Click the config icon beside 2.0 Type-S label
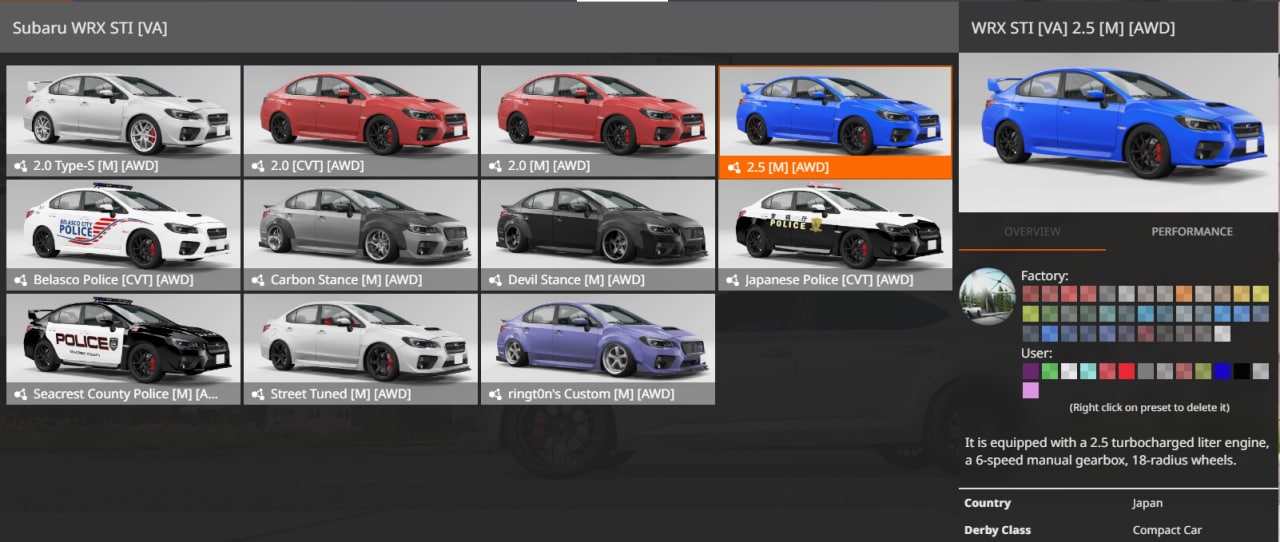Screen dimensions: 1280x542 pyautogui.click(x=20, y=167)
